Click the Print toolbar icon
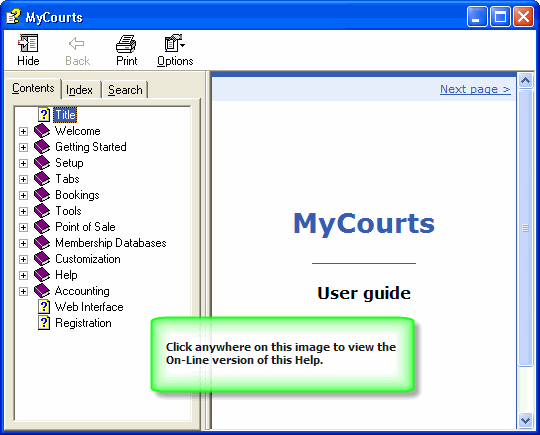 coord(126,44)
